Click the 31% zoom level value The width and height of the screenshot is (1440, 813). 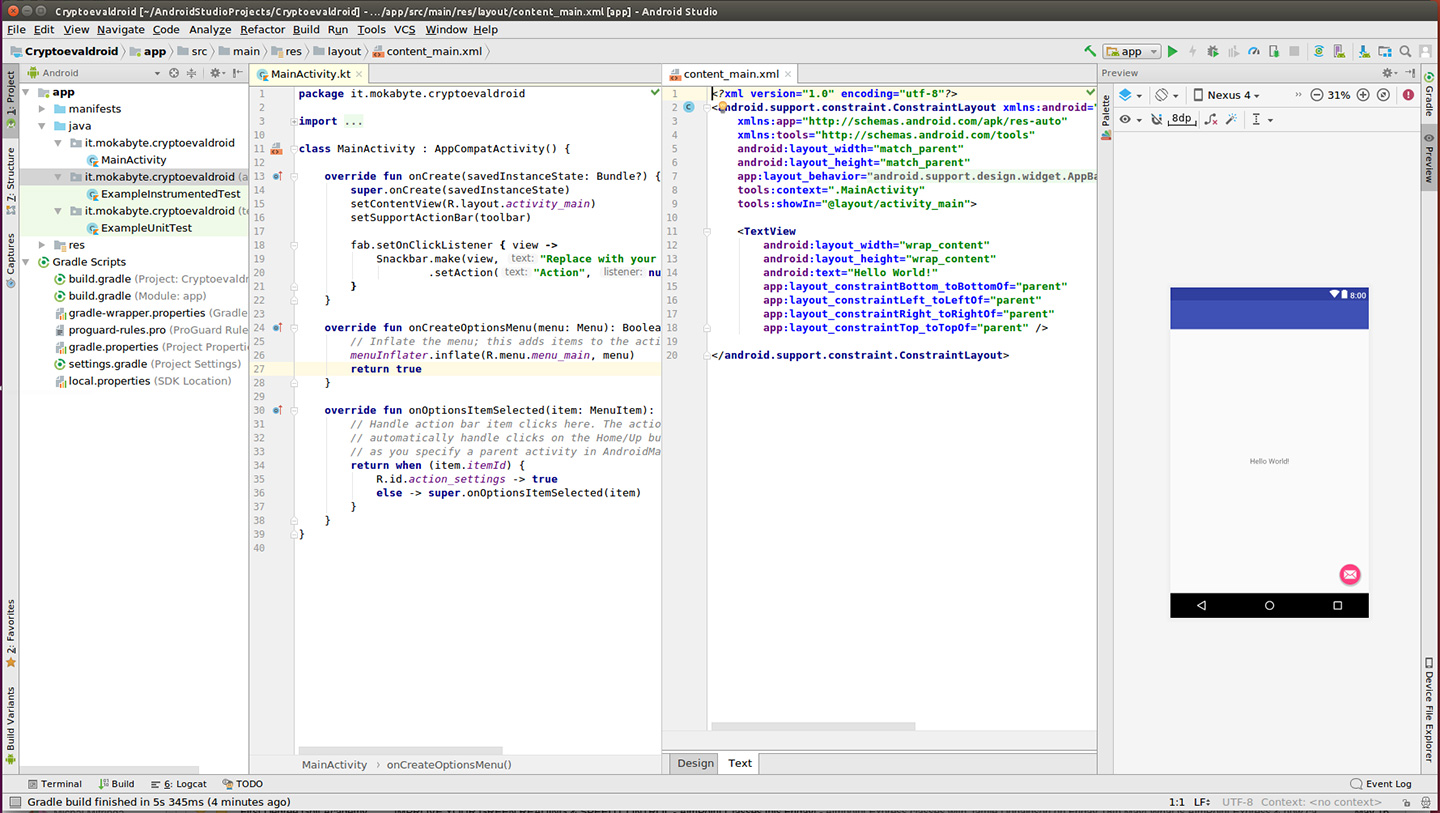[x=1339, y=95]
